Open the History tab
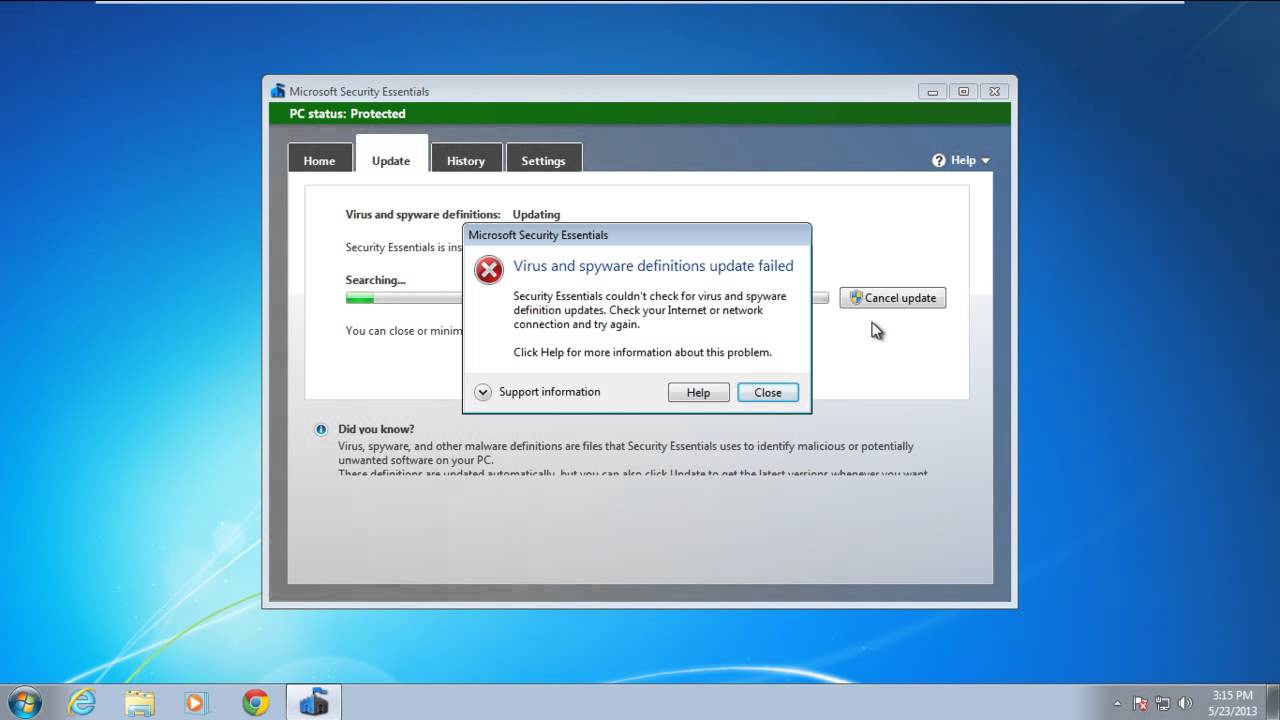The height and width of the screenshot is (720, 1280). point(466,160)
